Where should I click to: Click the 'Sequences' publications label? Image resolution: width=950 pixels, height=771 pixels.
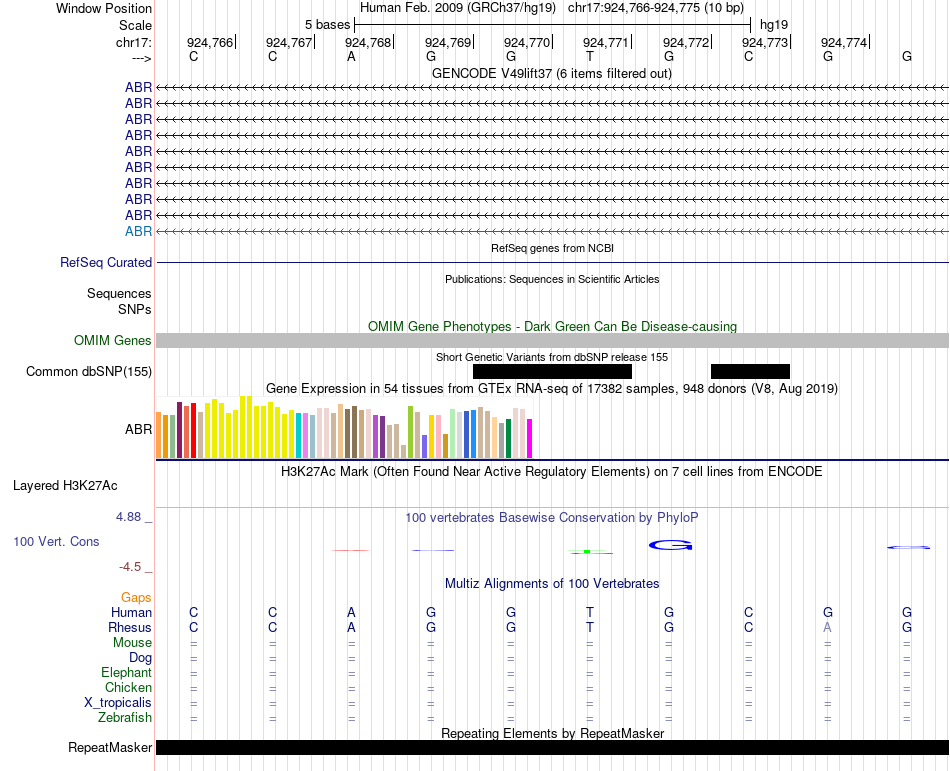119,294
